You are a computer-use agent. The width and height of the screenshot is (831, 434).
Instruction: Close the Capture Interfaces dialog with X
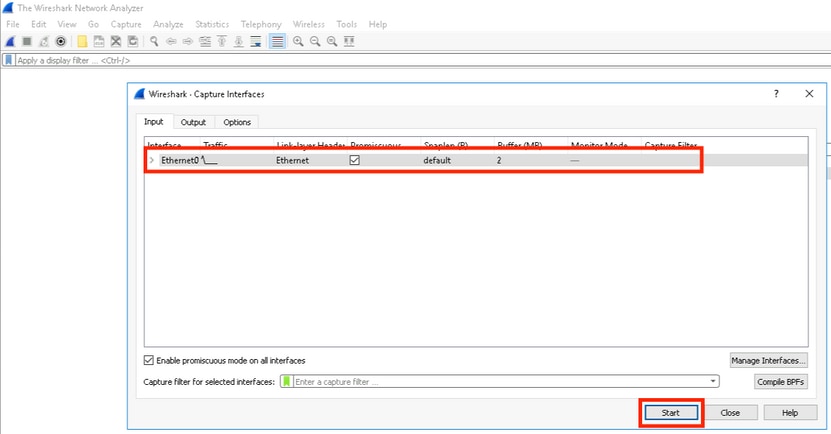tap(809, 94)
